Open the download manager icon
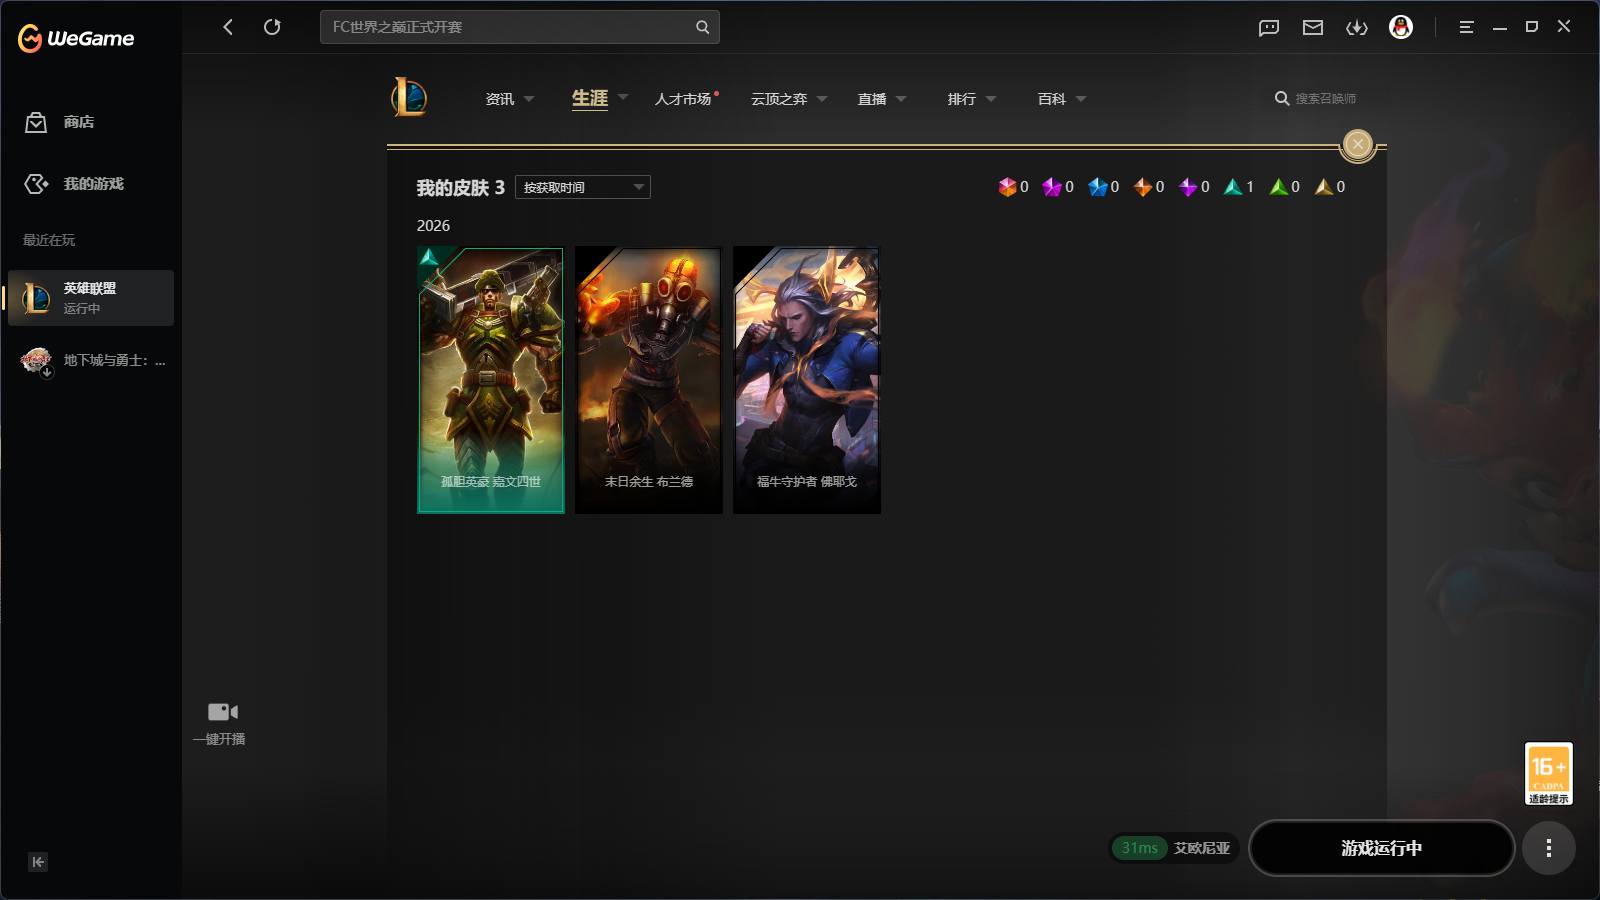 [x=1357, y=27]
